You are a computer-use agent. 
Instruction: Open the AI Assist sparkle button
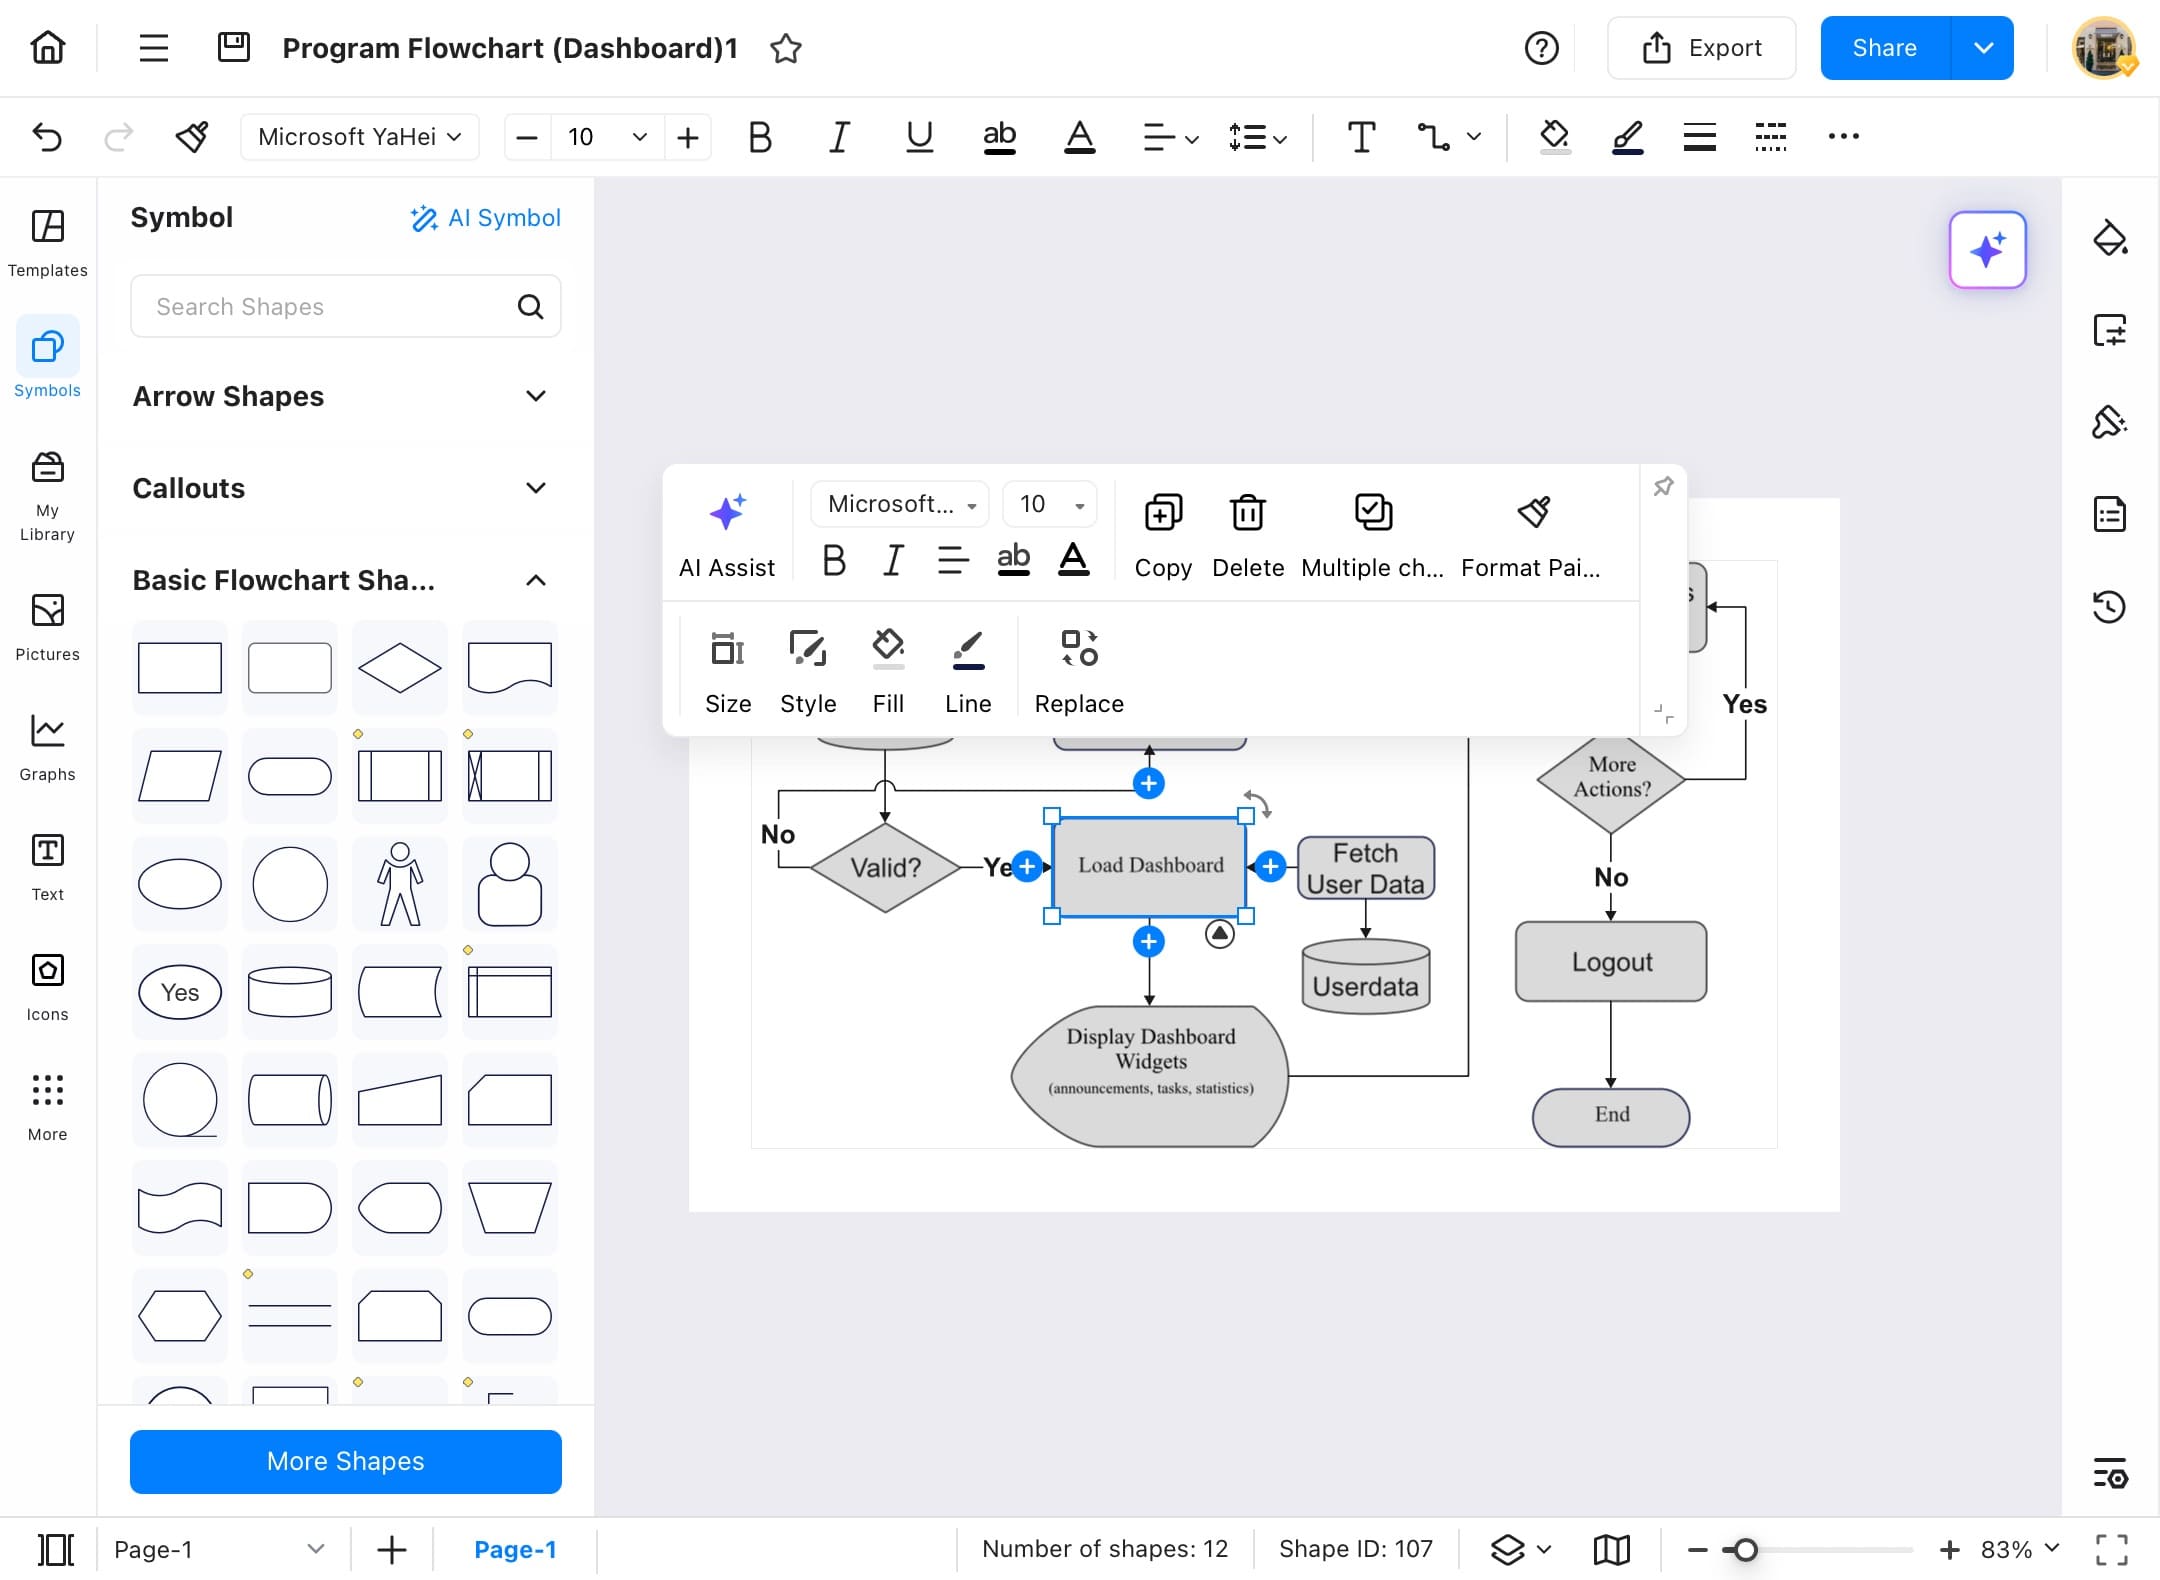click(x=727, y=513)
